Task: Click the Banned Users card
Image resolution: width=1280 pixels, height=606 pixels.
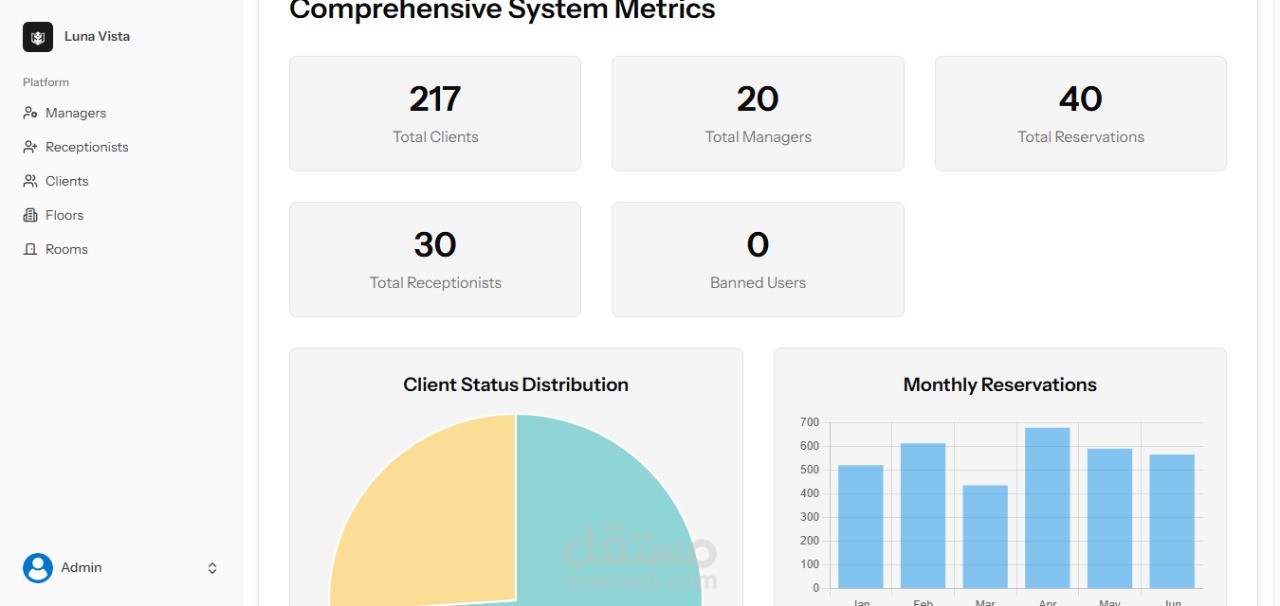Action: pos(758,260)
